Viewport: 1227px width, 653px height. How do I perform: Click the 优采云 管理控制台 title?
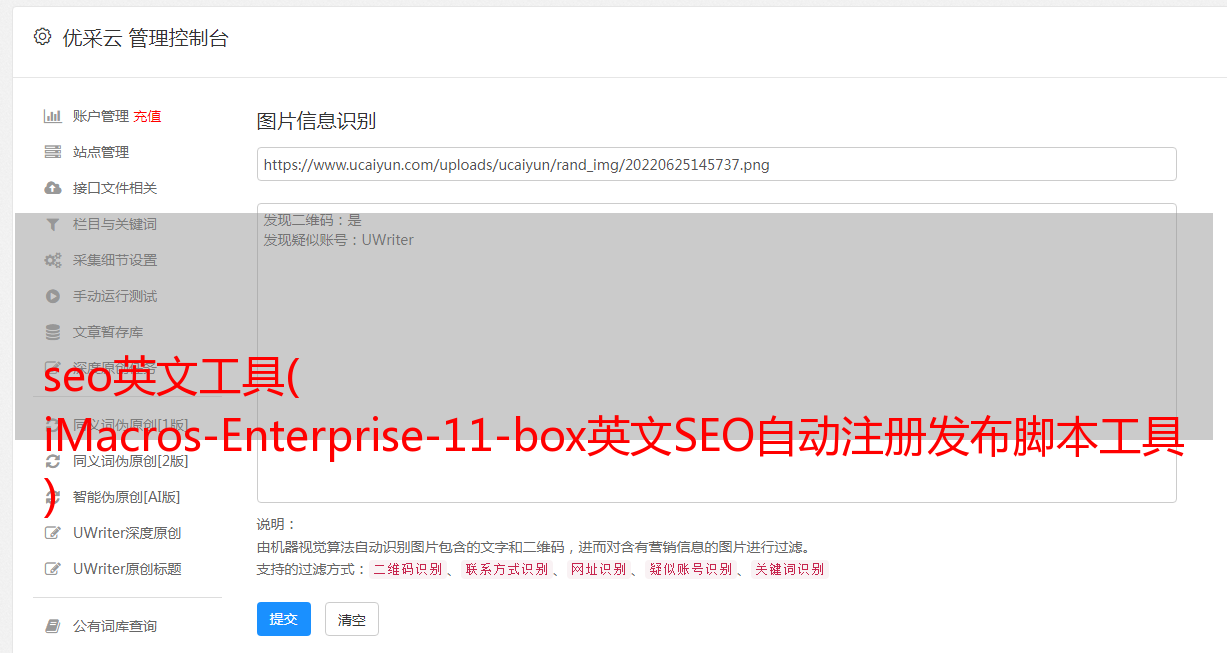145,38
